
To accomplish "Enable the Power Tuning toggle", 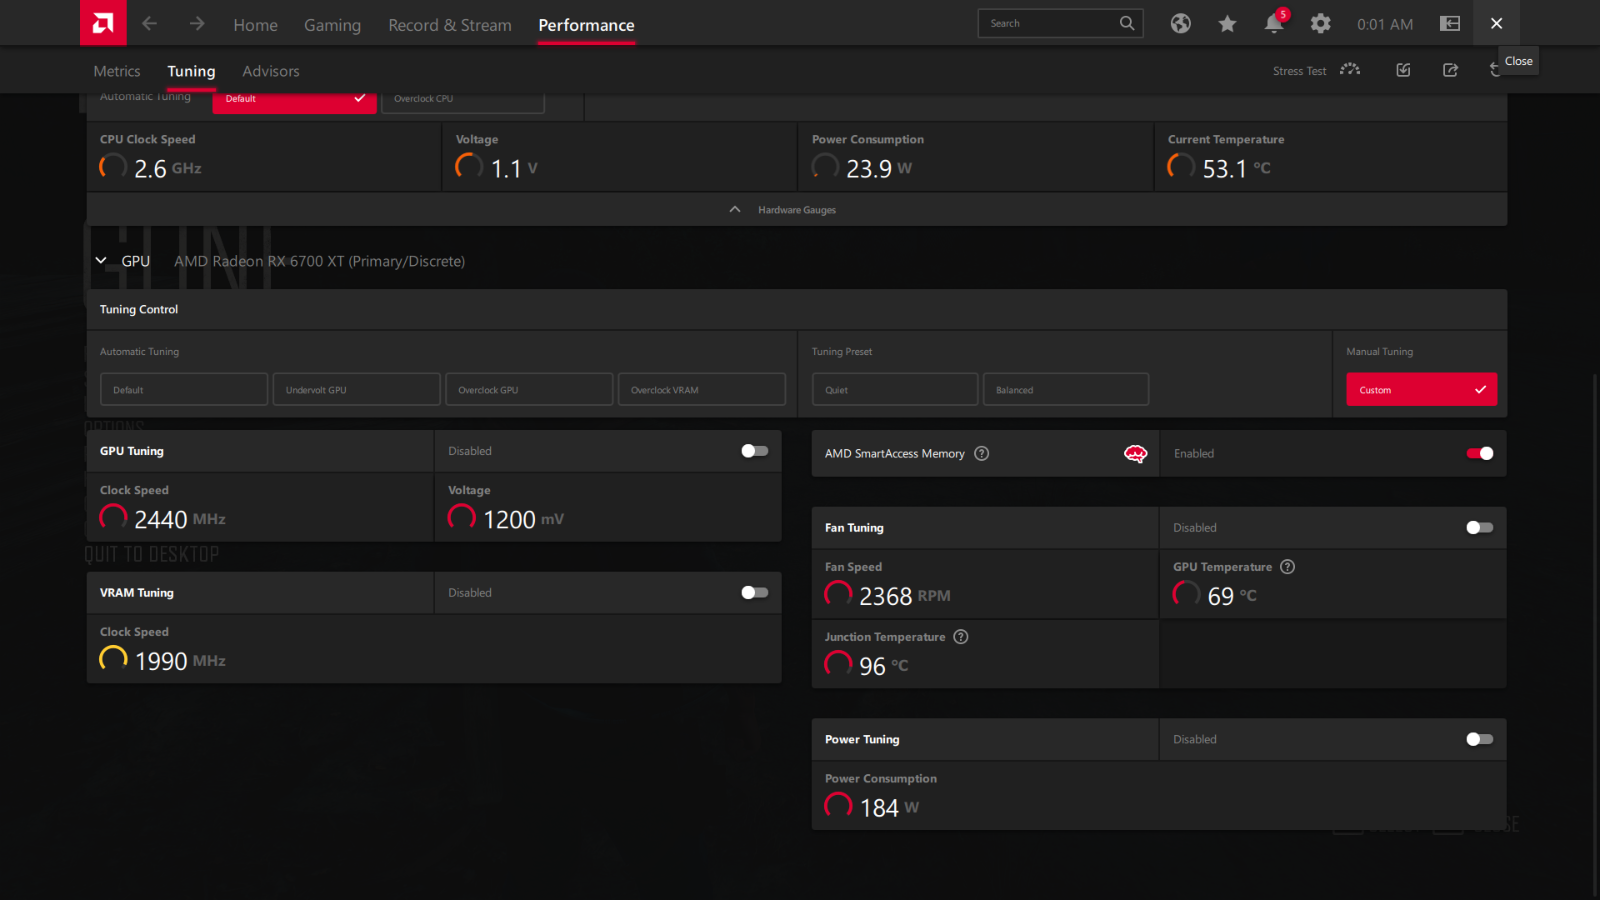I will tap(1480, 740).
